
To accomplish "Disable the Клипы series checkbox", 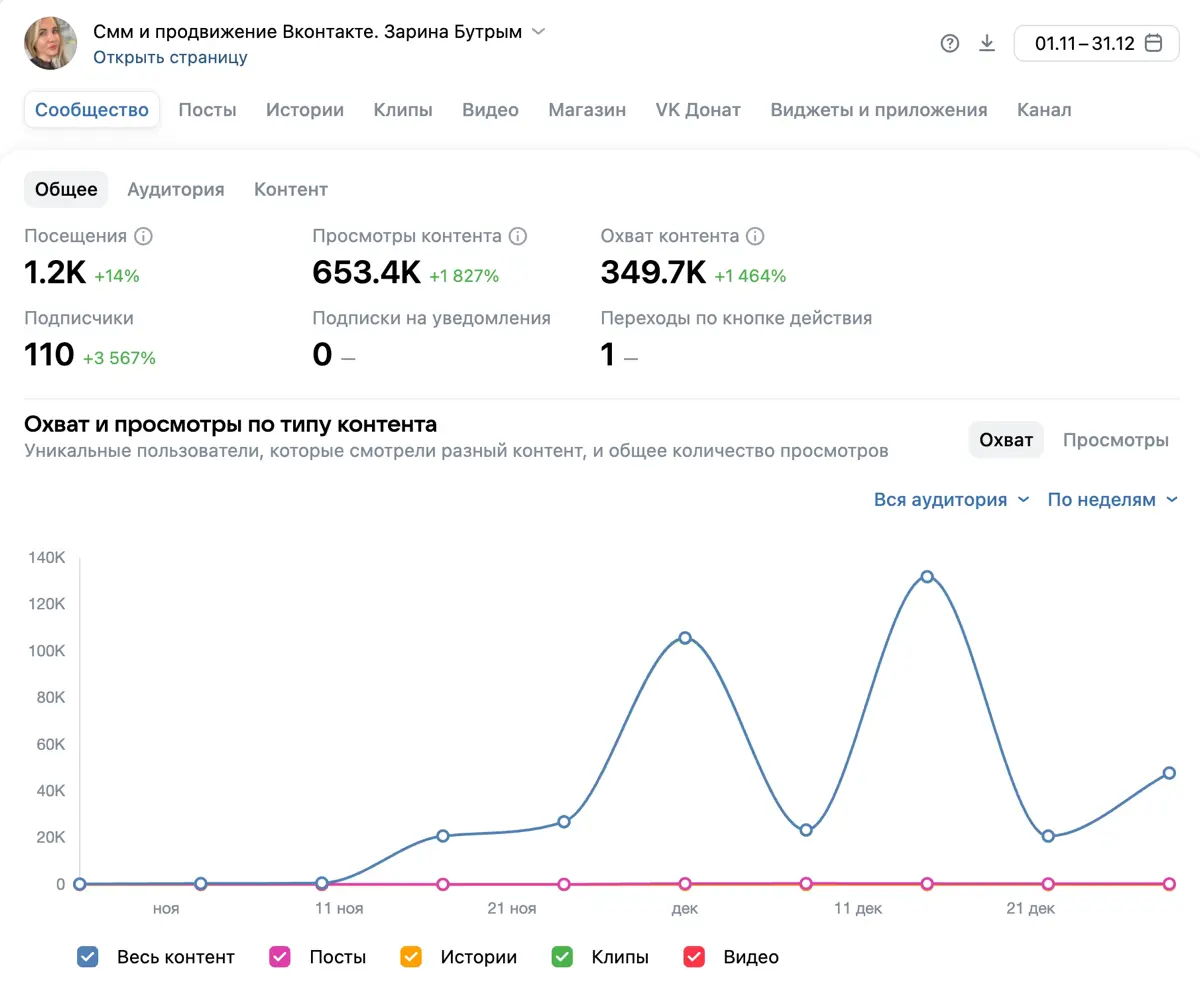I will click(562, 957).
